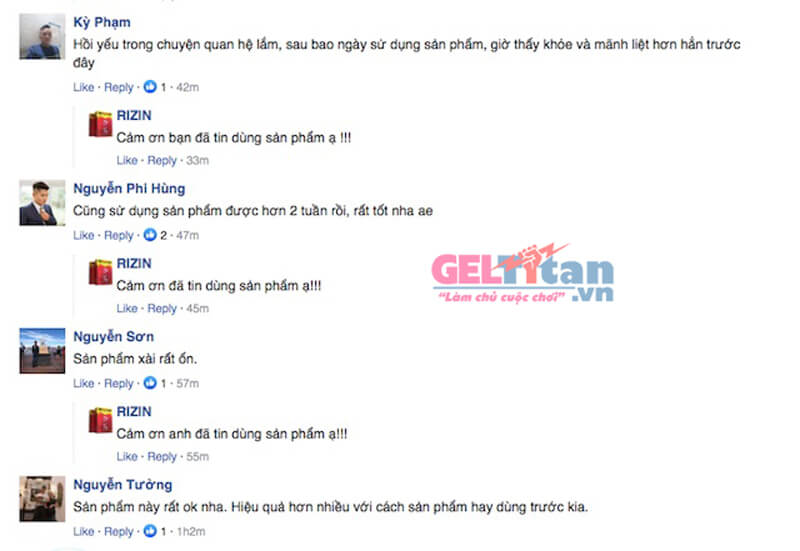Click the like reaction icon on Kỳ Phạm's comment

coord(150,87)
